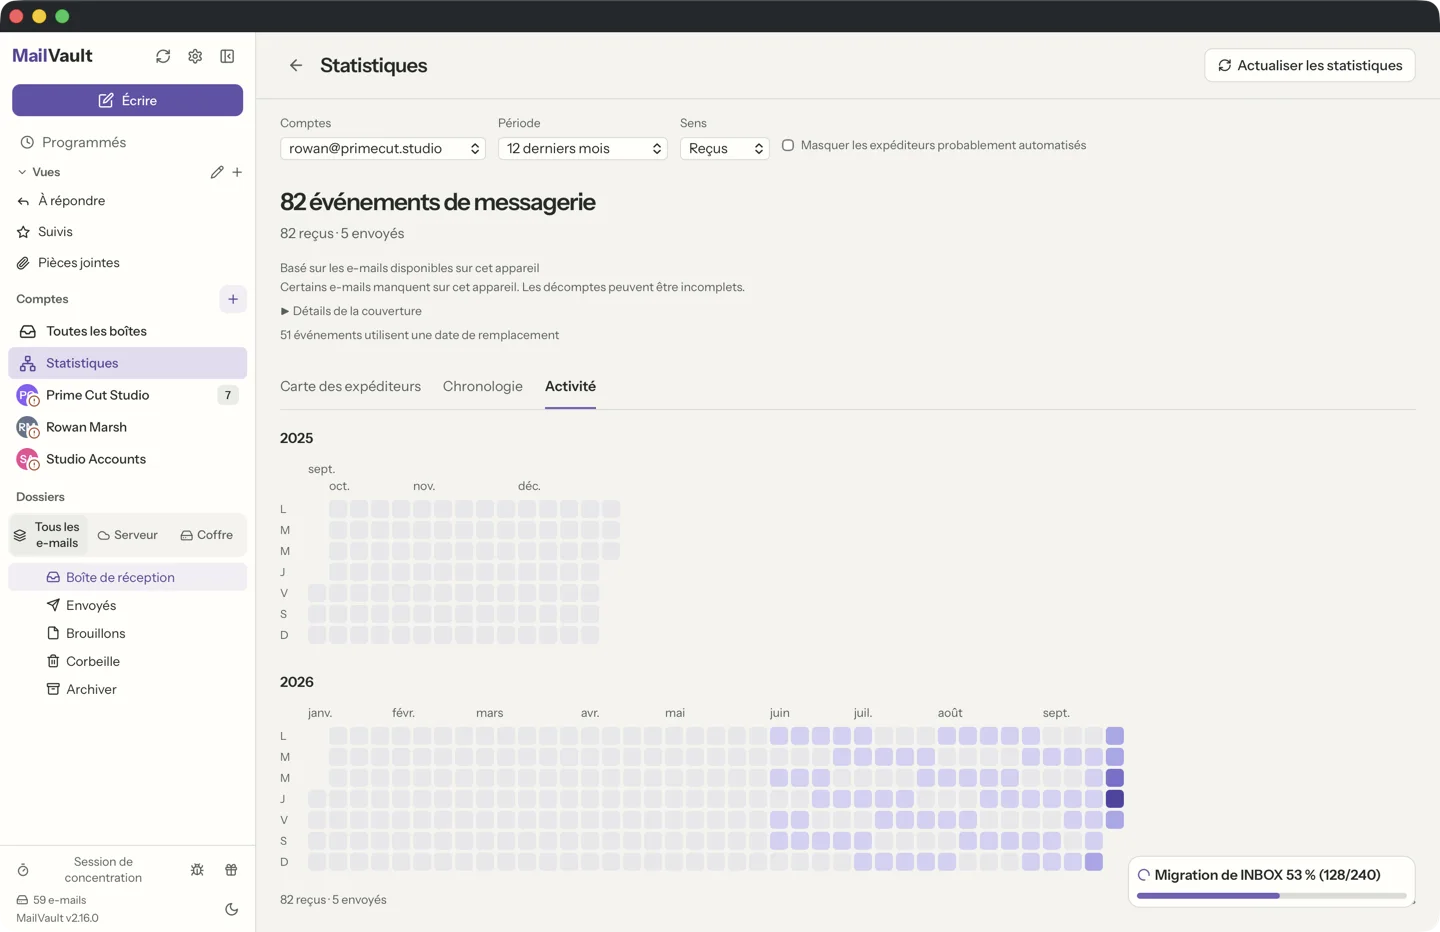Switch to Coffre segment

click(x=207, y=535)
